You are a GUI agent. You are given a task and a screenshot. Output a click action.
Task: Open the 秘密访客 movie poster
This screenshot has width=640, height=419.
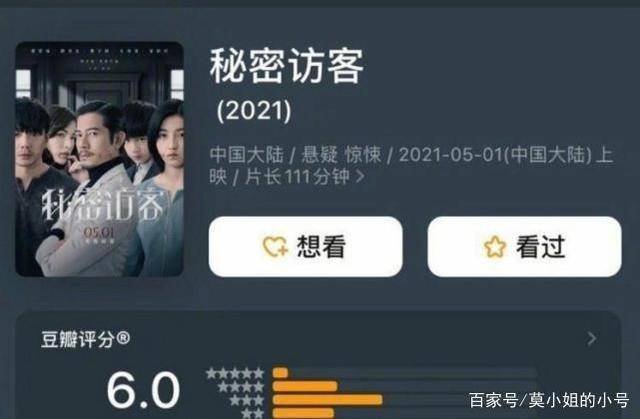(99, 159)
